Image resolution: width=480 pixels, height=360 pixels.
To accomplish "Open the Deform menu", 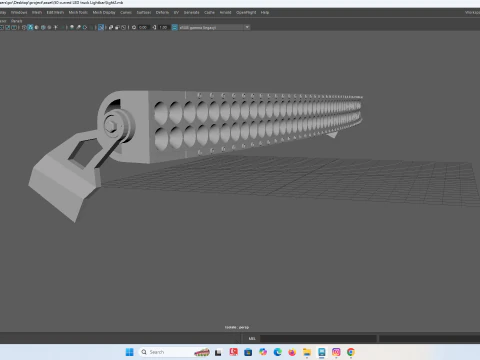I will [x=162, y=12].
